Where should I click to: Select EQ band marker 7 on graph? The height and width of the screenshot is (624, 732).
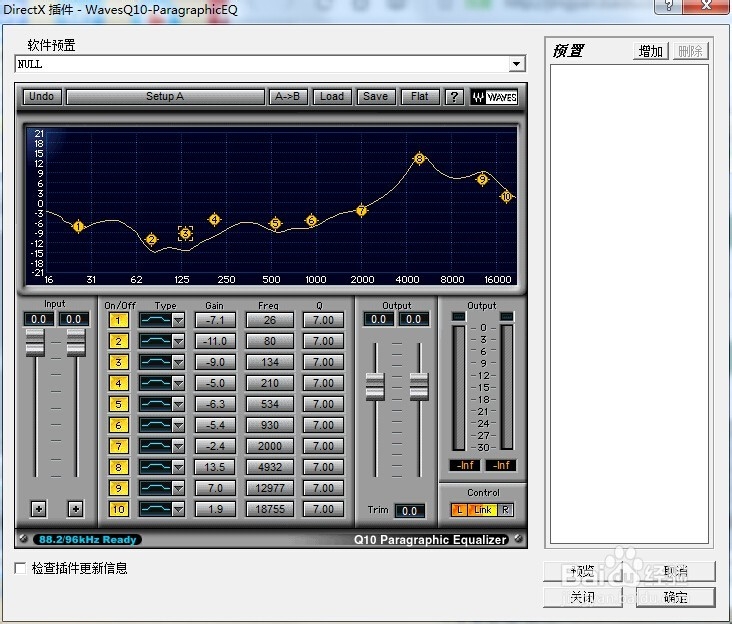(x=361, y=210)
